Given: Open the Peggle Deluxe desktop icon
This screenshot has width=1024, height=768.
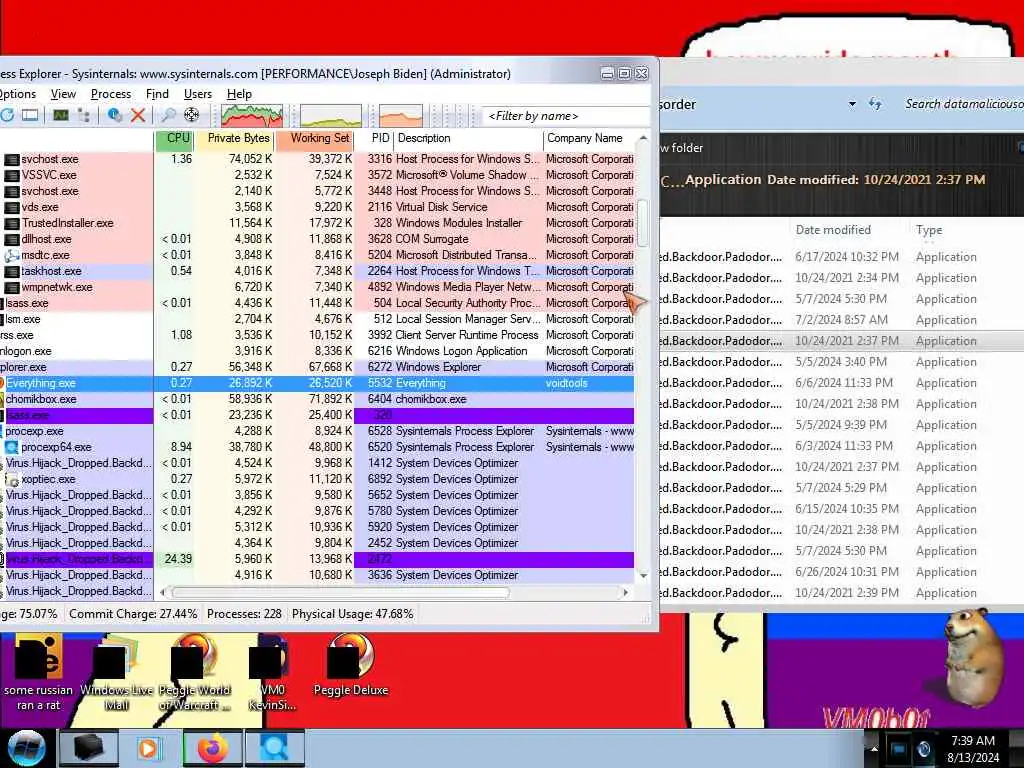Looking at the screenshot, I should [351, 665].
